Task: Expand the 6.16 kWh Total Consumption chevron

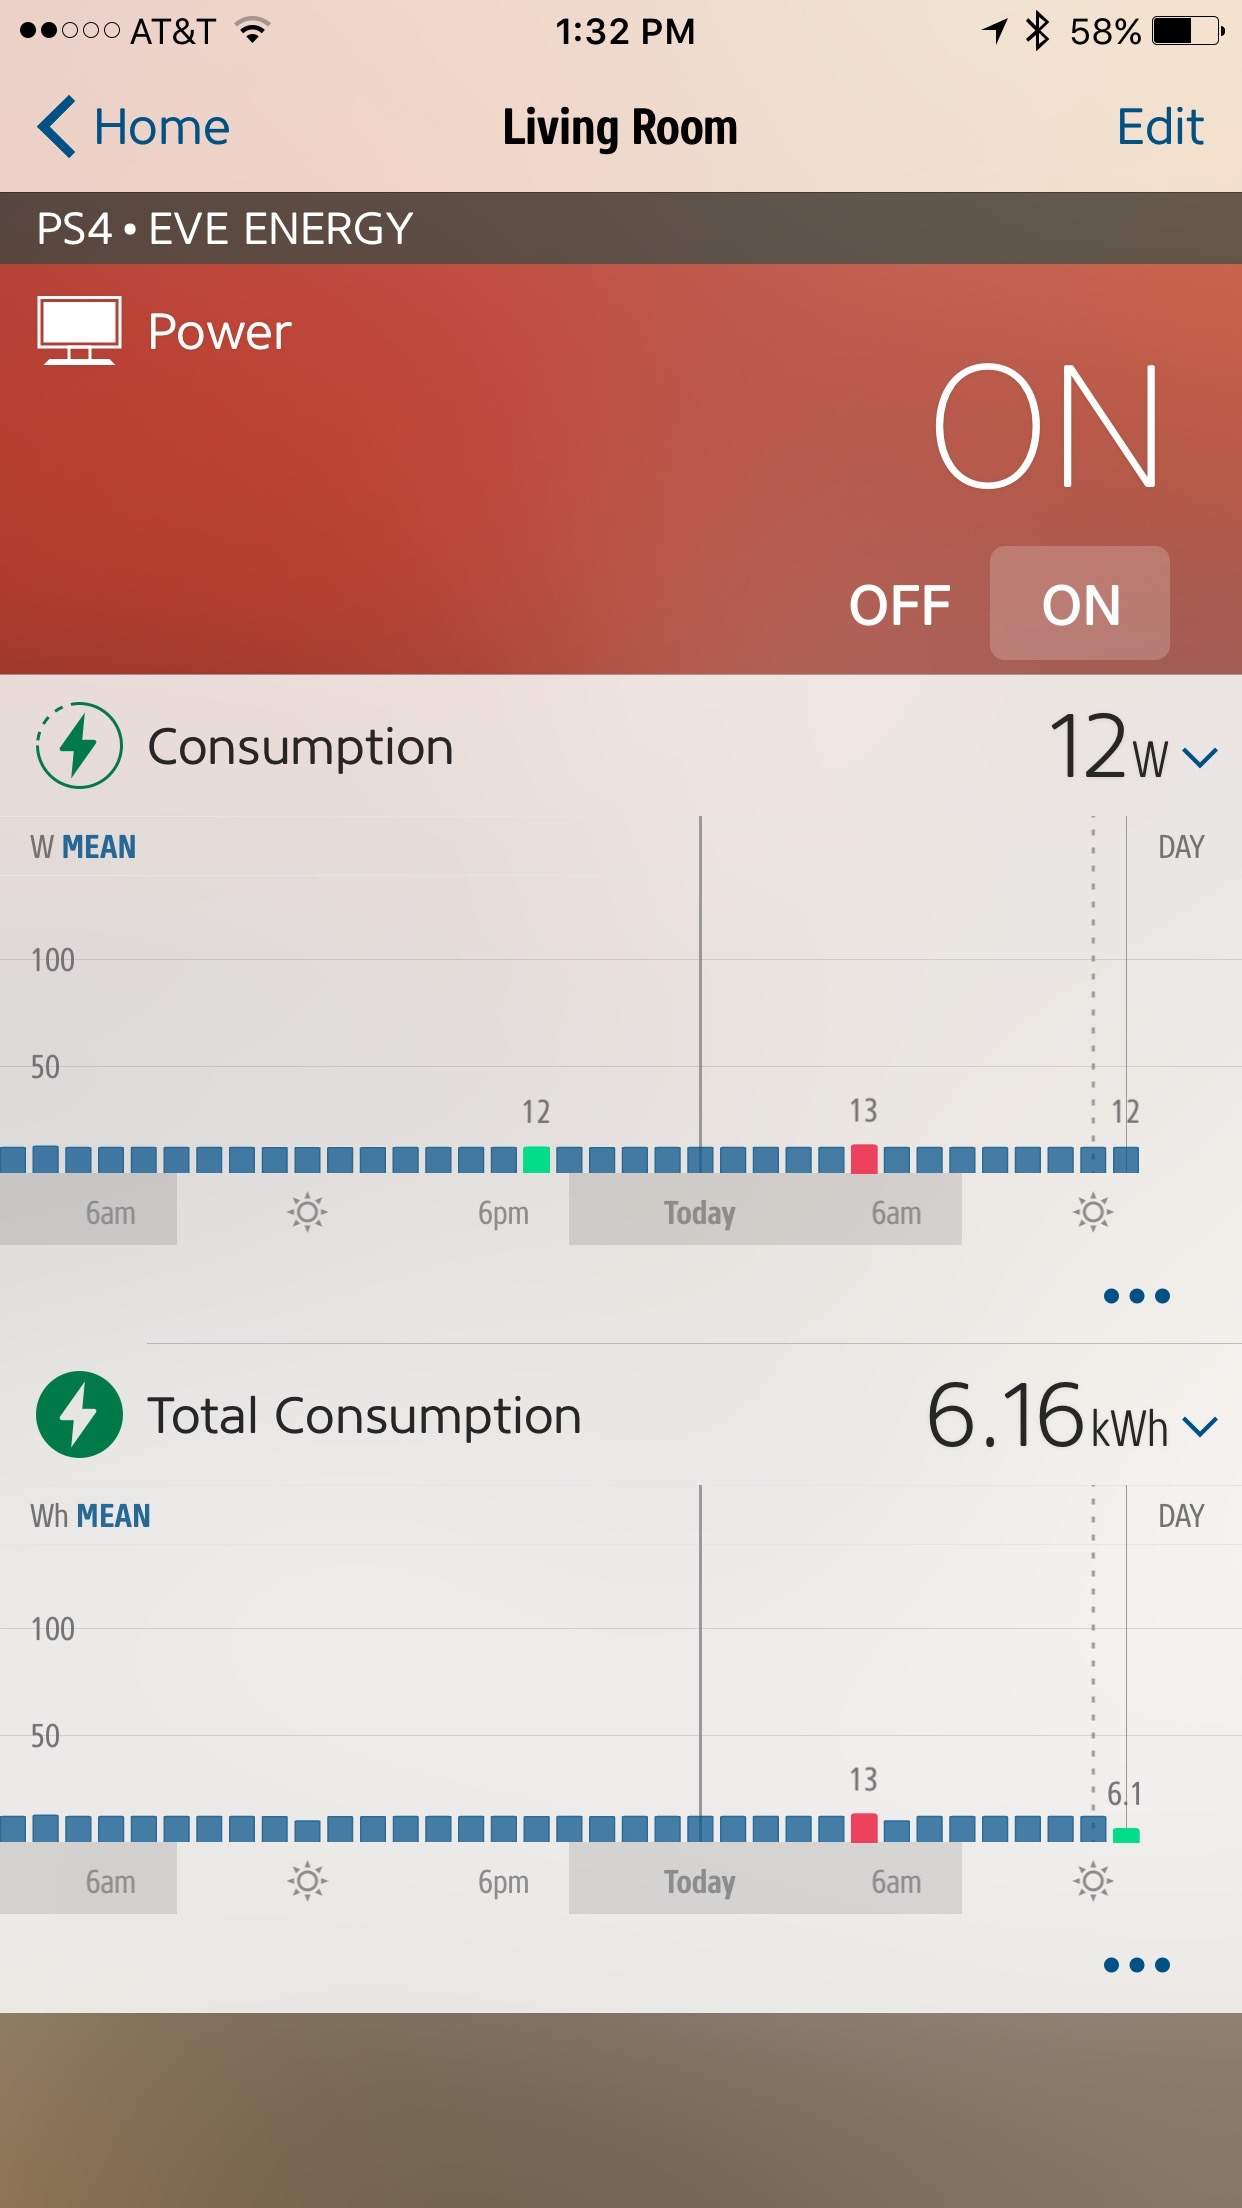Action: tap(1200, 1426)
